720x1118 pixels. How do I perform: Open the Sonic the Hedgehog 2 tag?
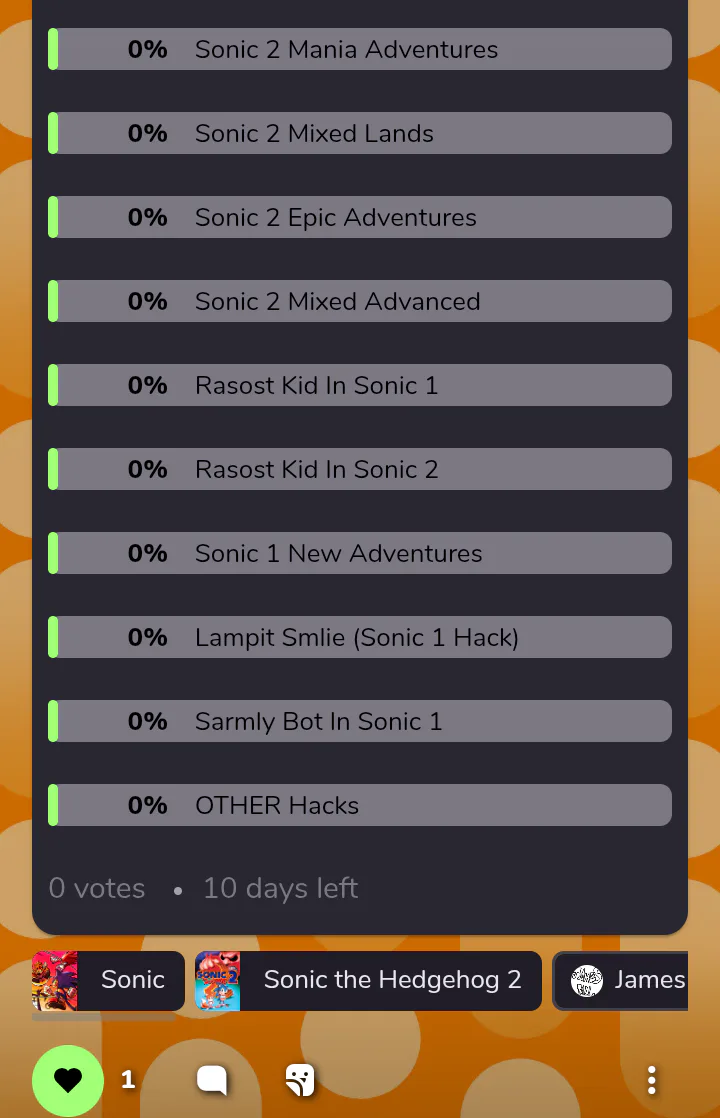click(x=369, y=980)
